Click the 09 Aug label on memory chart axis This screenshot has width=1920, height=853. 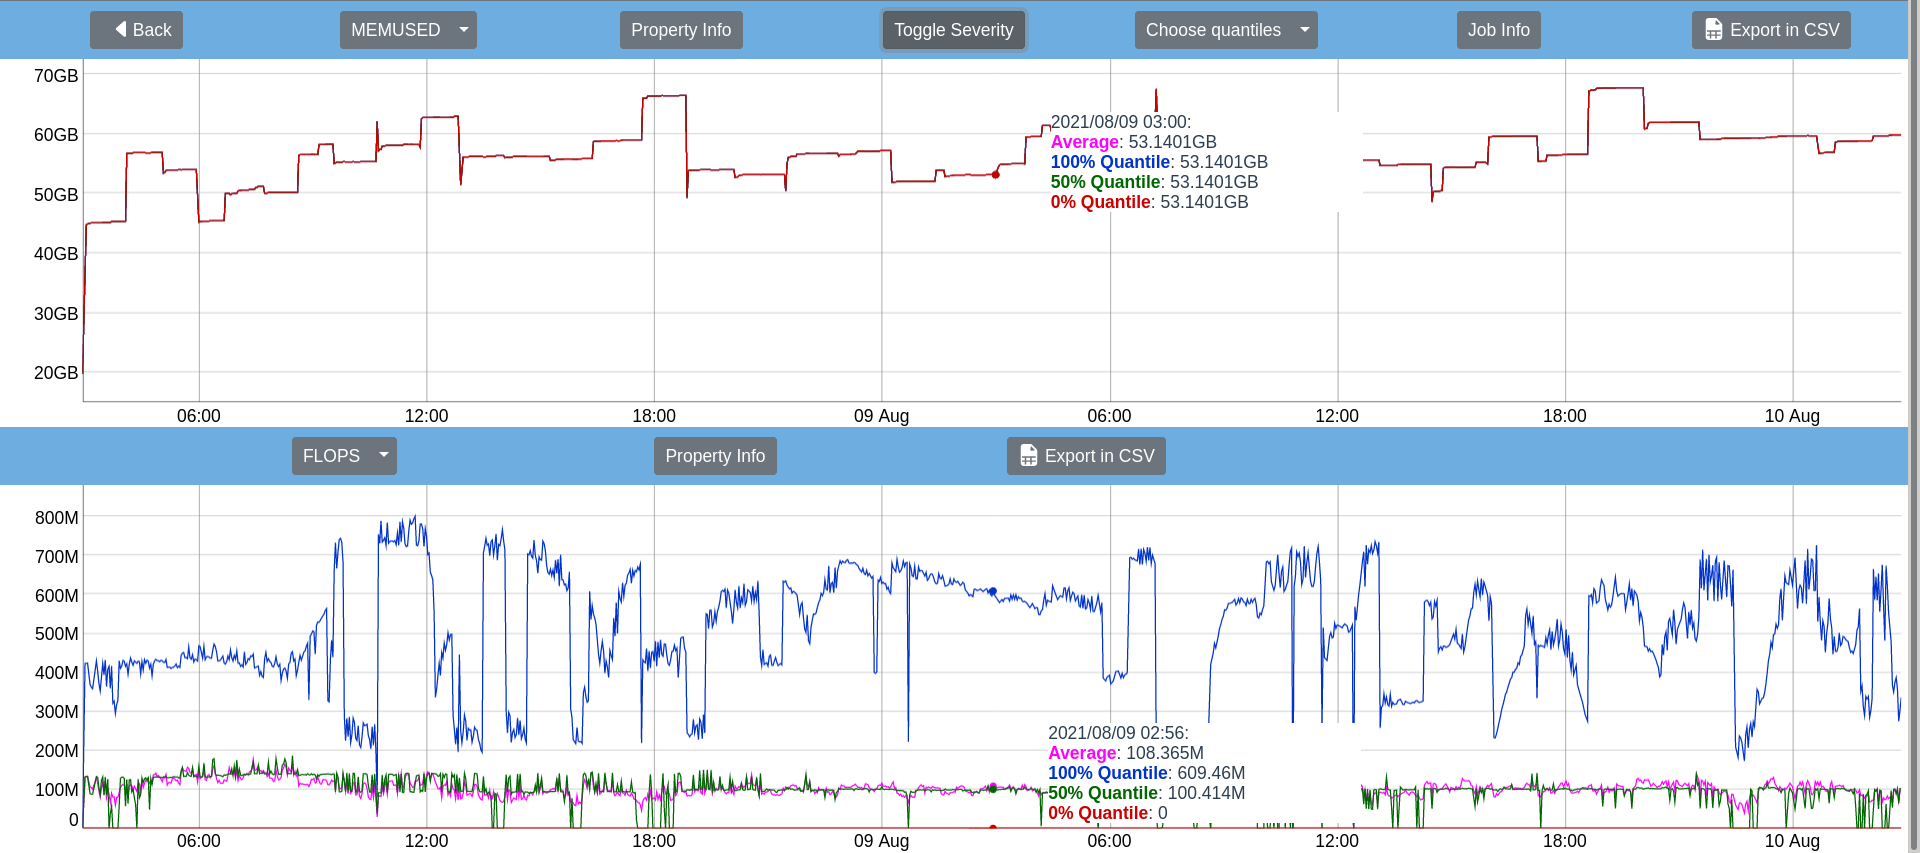(x=881, y=416)
